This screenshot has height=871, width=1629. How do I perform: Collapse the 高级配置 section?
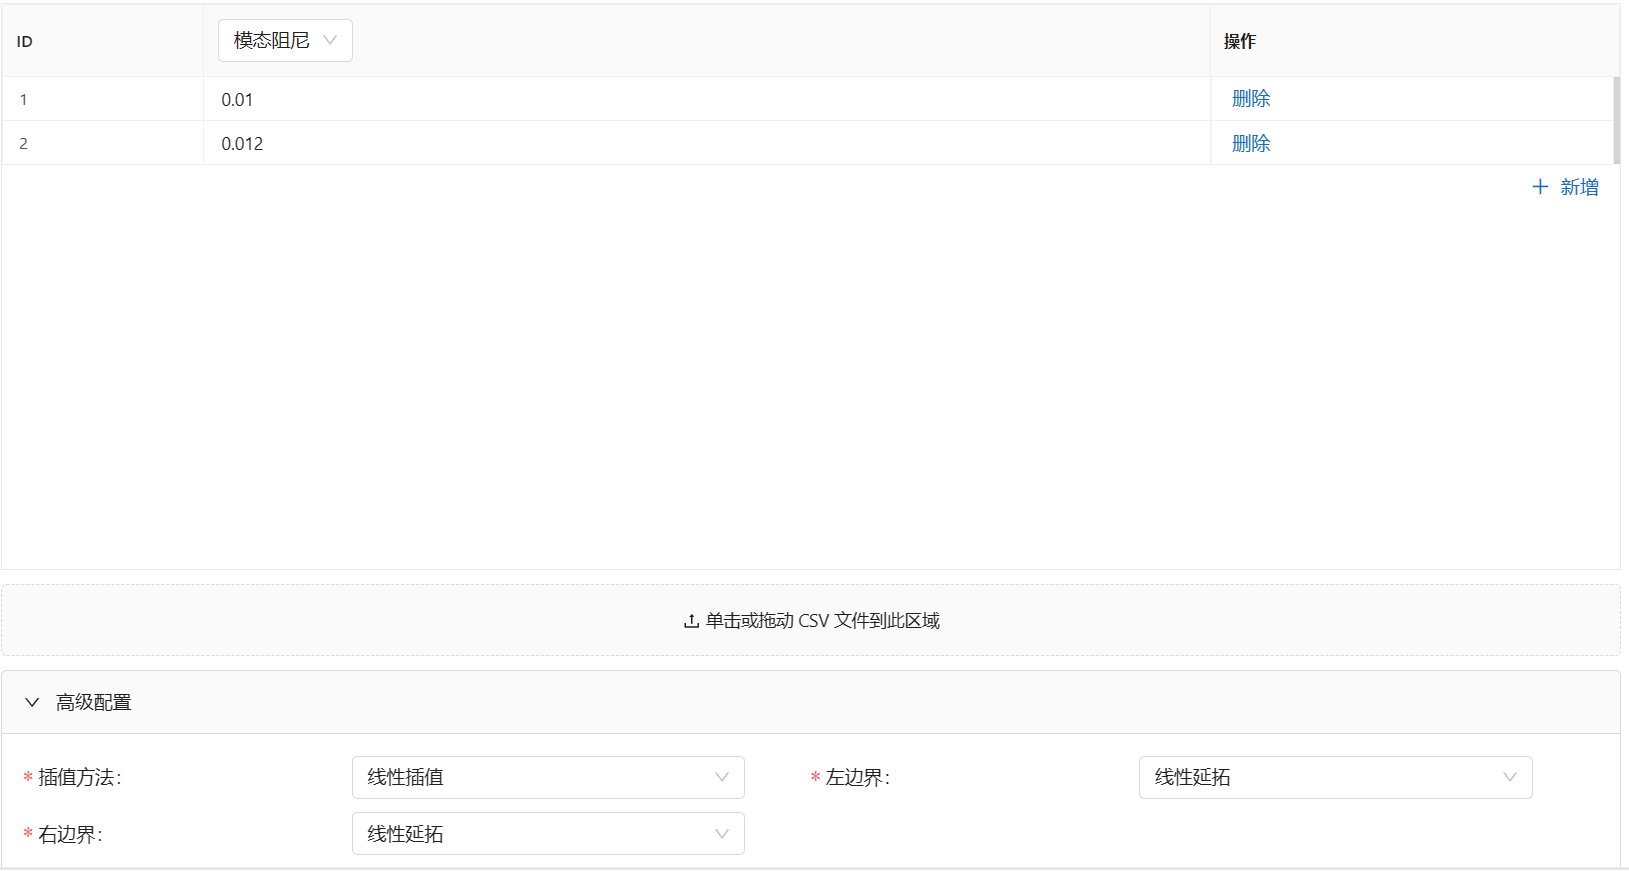pyautogui.click(x=32, y=702)
